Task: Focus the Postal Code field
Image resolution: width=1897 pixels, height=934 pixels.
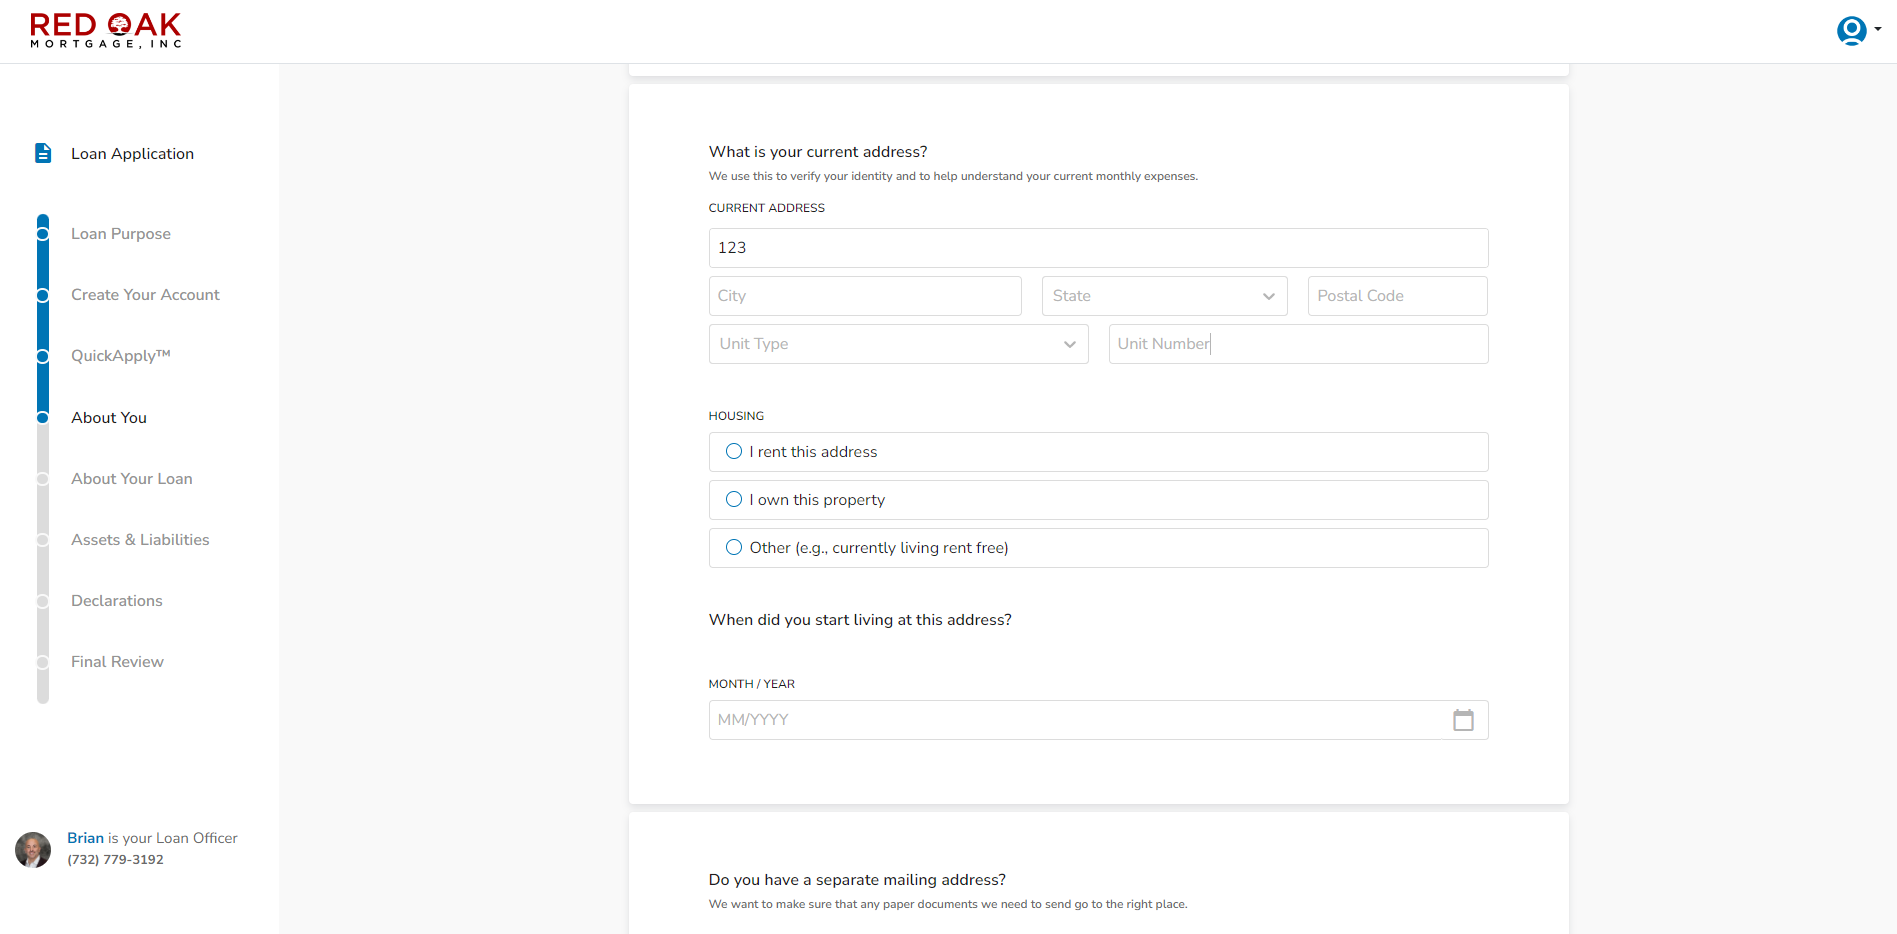Action: 1397,296
